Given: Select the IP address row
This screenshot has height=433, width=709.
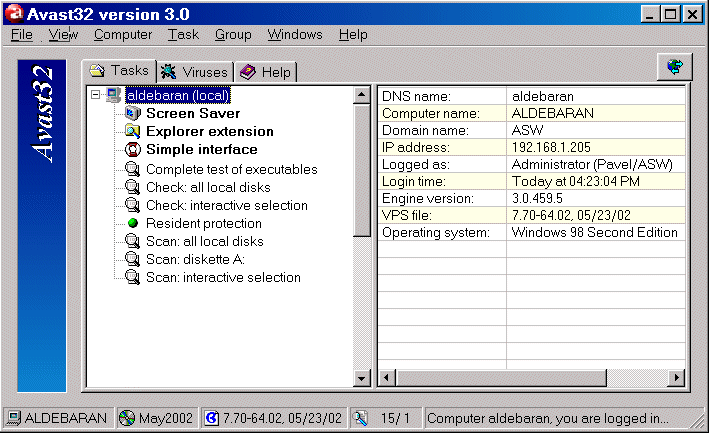Looking at the screenshot, I should (530, 147).
